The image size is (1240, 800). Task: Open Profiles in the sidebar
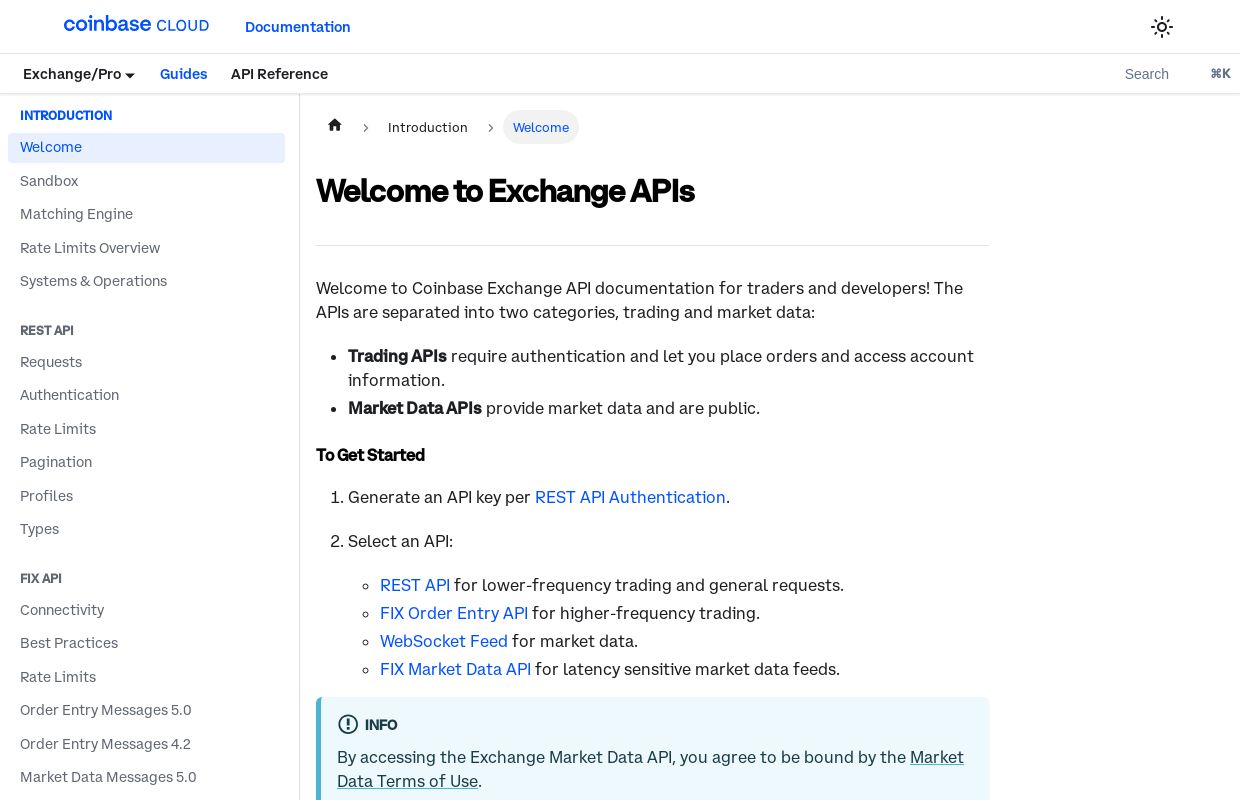(x=146, y=496)
